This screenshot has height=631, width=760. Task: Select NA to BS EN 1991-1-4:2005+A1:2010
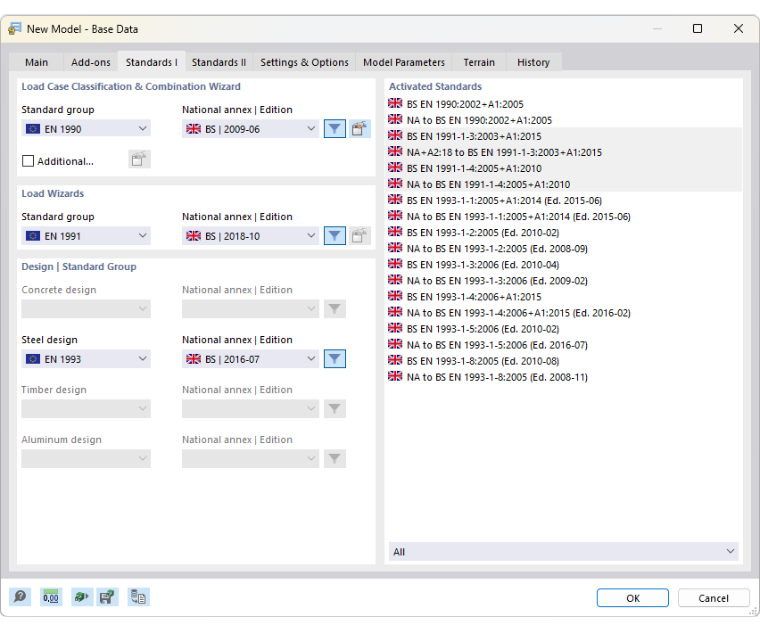click(x=564, y=184)
